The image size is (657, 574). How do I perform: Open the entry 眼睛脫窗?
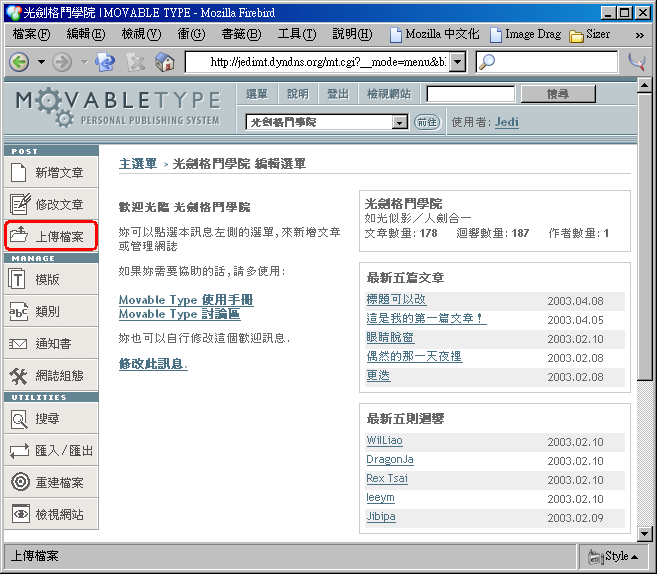tap(391, 337)
